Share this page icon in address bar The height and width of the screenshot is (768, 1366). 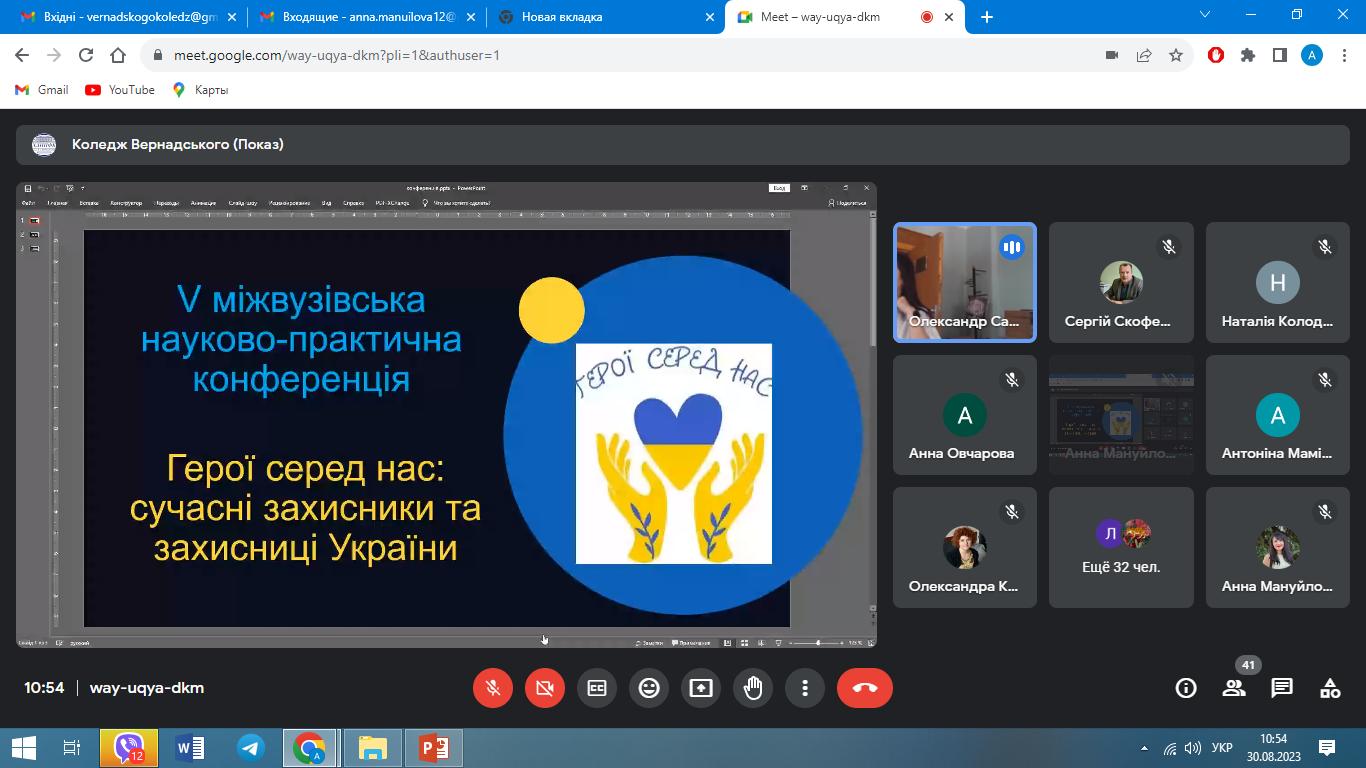1144,56
